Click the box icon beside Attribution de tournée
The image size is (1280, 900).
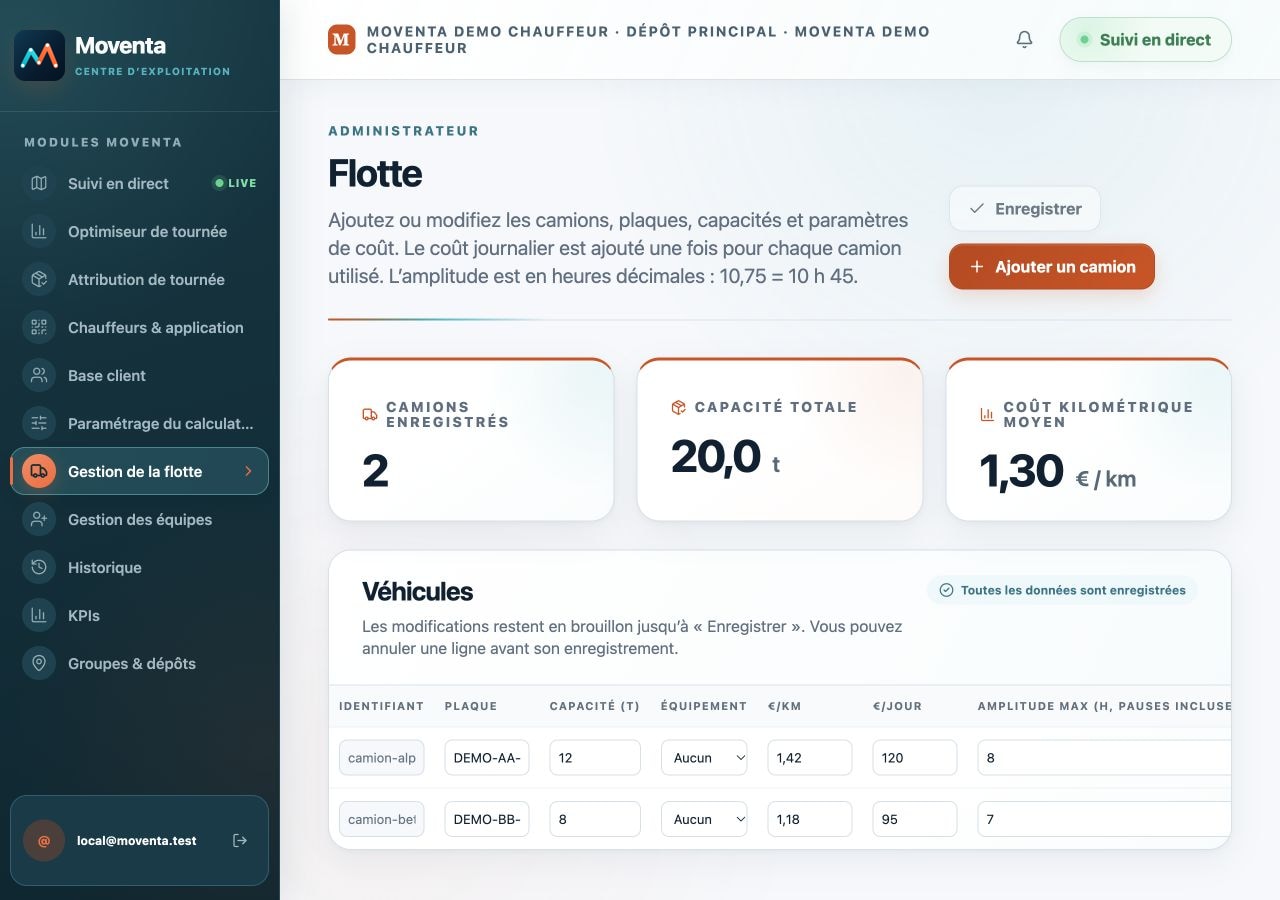pos(39,279)
